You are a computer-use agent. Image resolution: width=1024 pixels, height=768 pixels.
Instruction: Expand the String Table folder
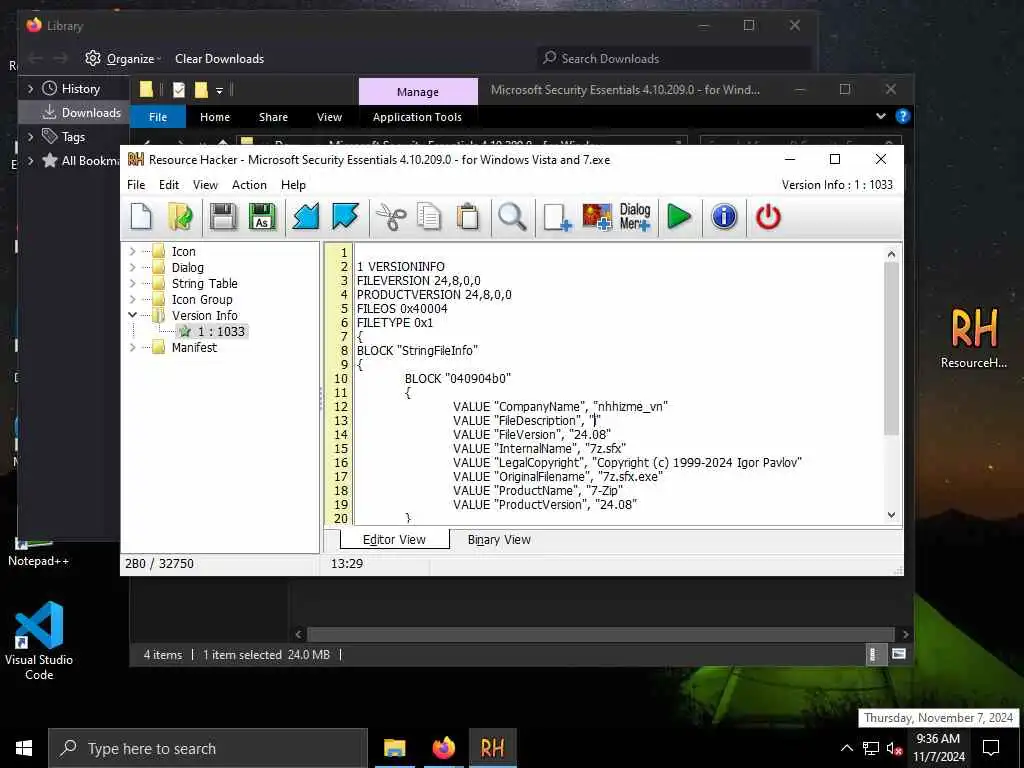click(133, 283)
